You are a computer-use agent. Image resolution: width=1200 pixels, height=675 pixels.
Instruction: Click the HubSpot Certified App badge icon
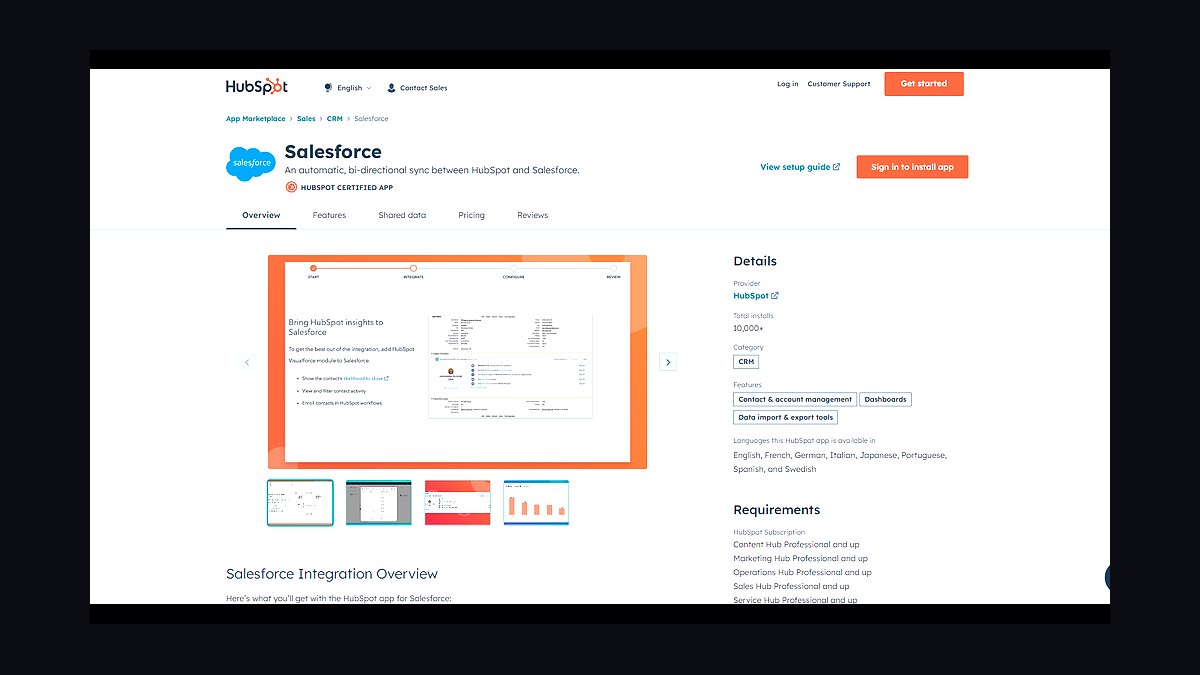[x=291, y=187]
